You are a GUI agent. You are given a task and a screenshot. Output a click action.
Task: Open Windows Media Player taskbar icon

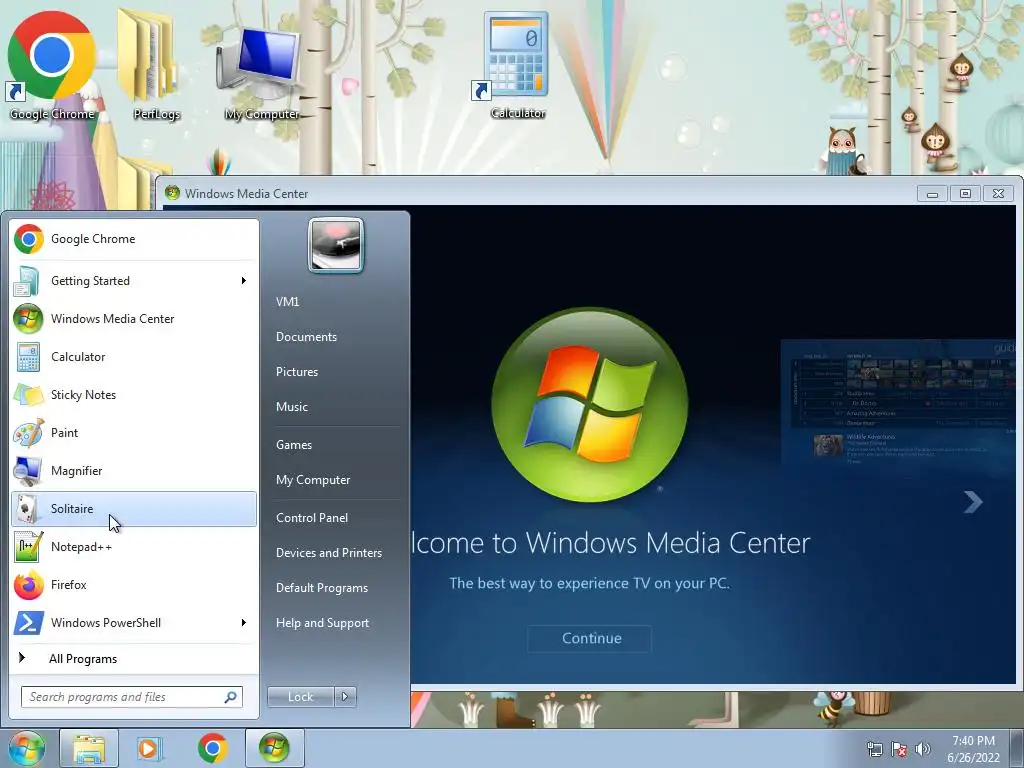tap(149, 748)
